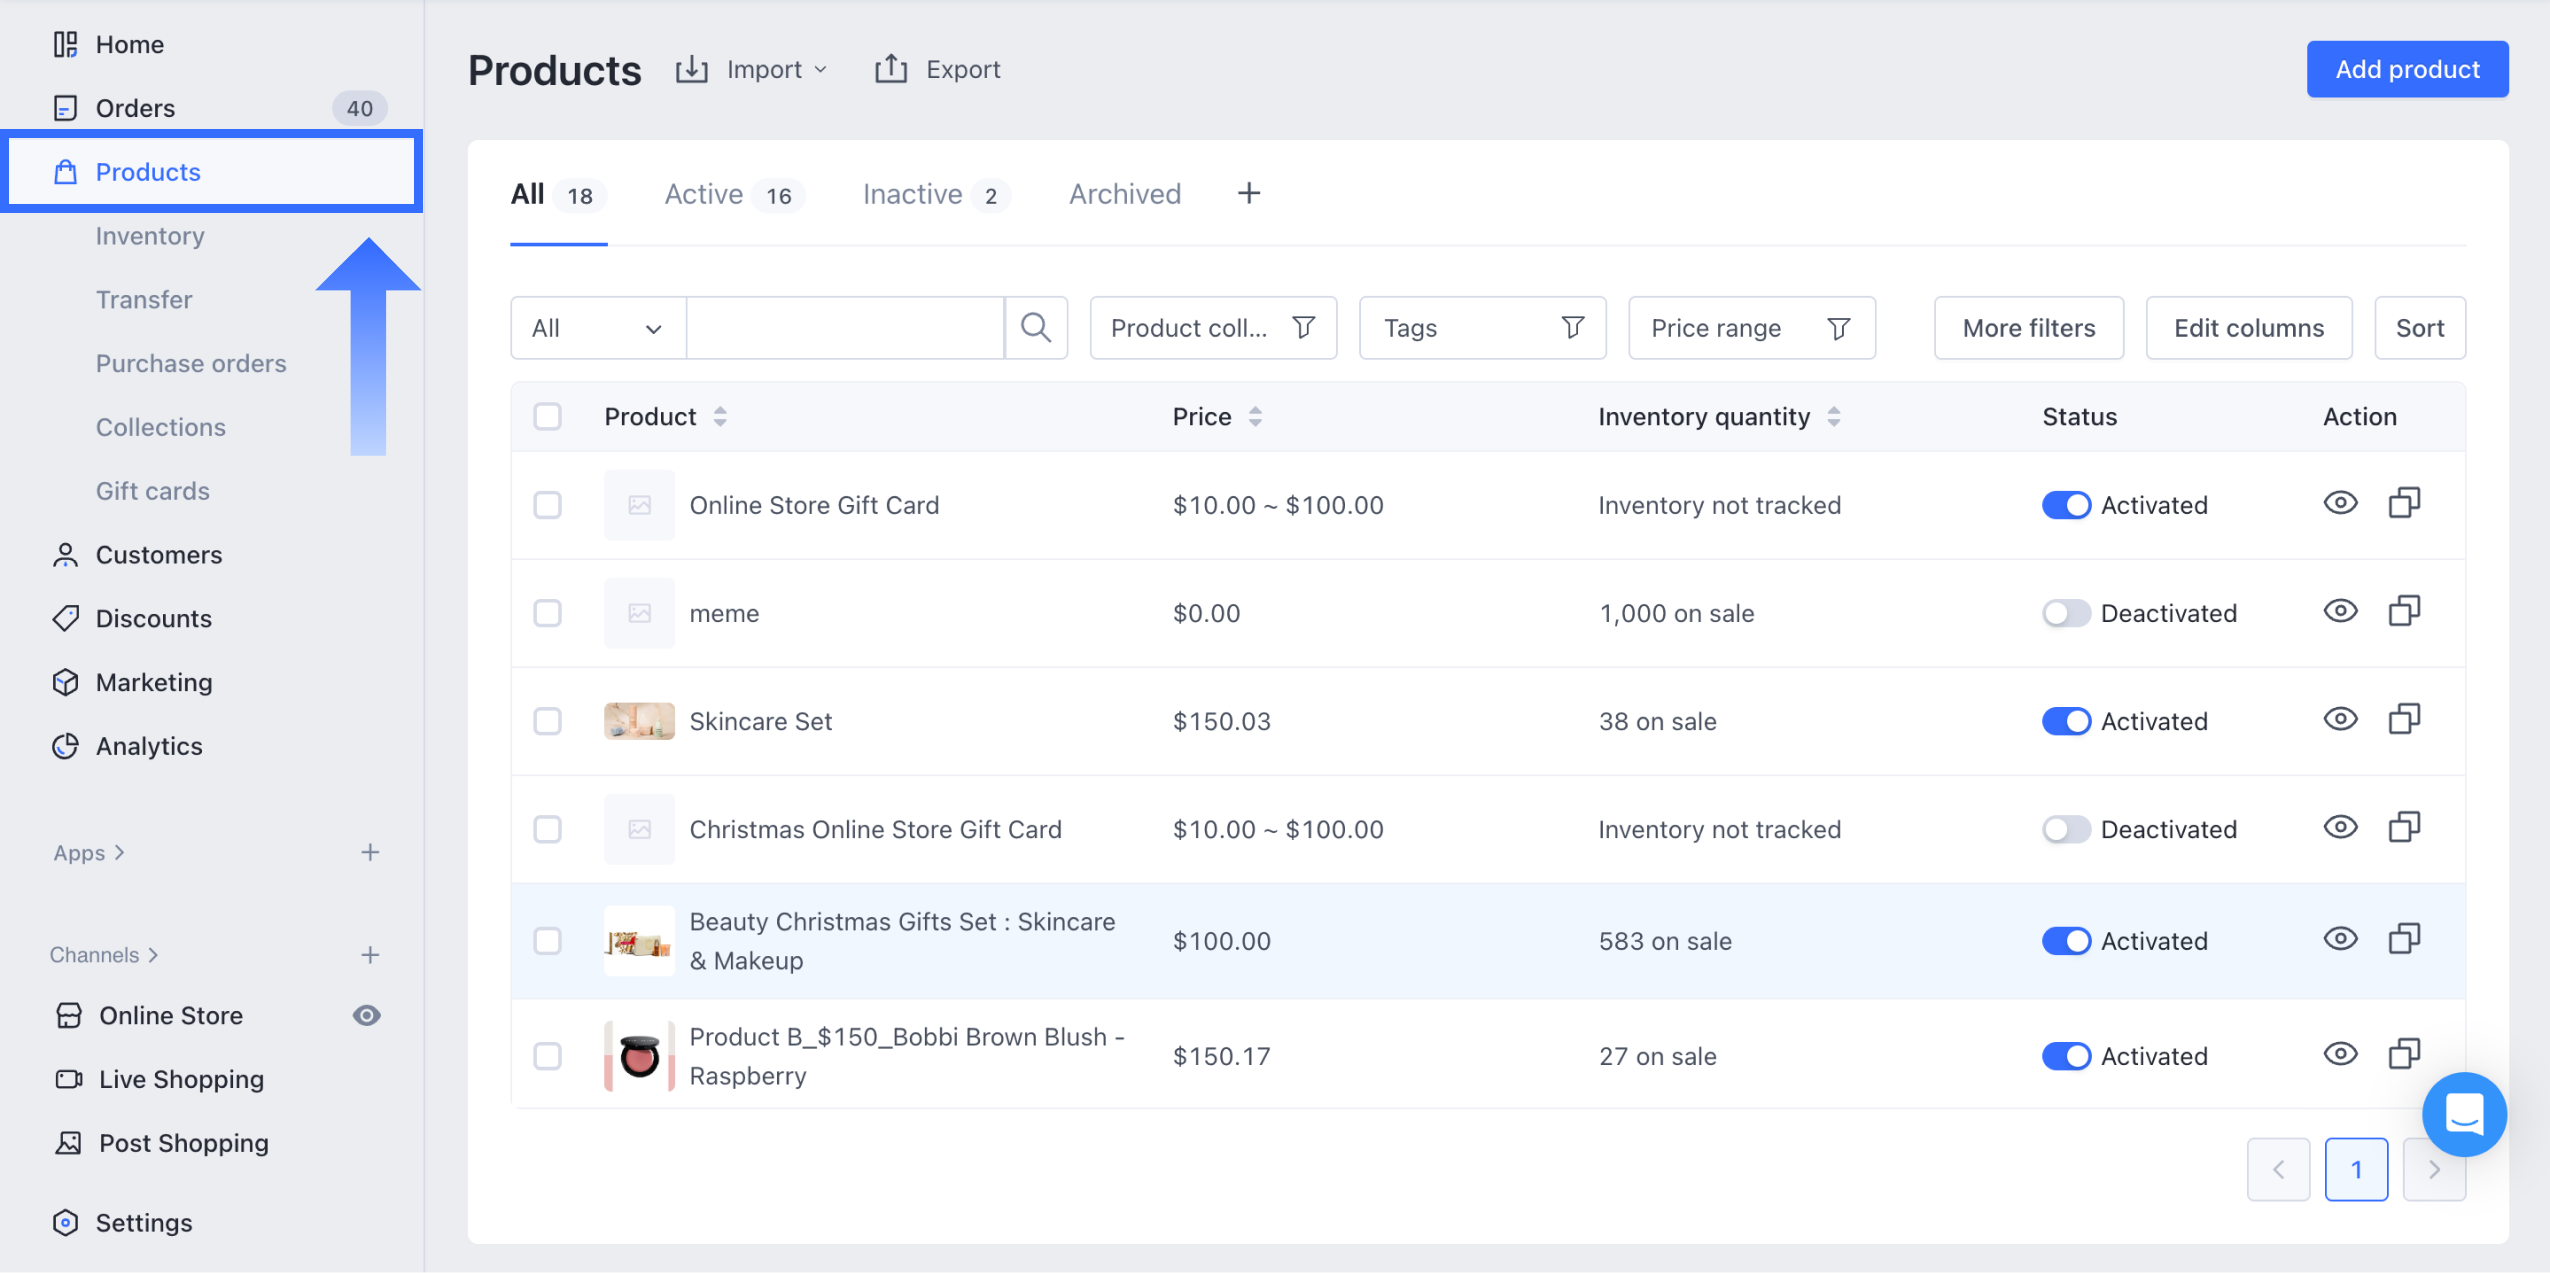
Task: Expand the Product collection filter
Action: pos(1212,328)
